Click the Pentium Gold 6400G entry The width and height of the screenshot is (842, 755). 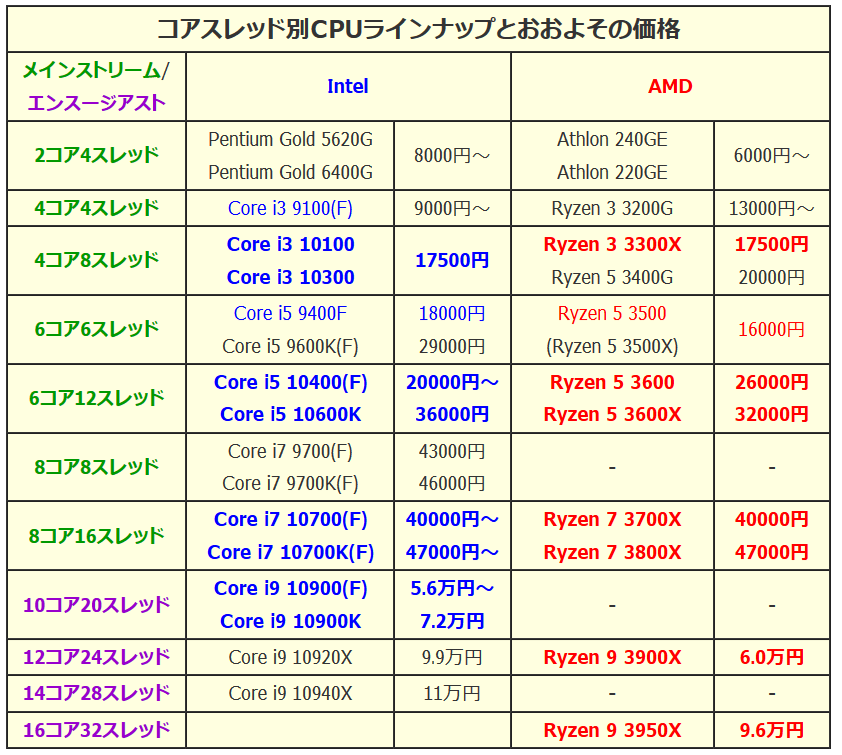tap(291, 172)
